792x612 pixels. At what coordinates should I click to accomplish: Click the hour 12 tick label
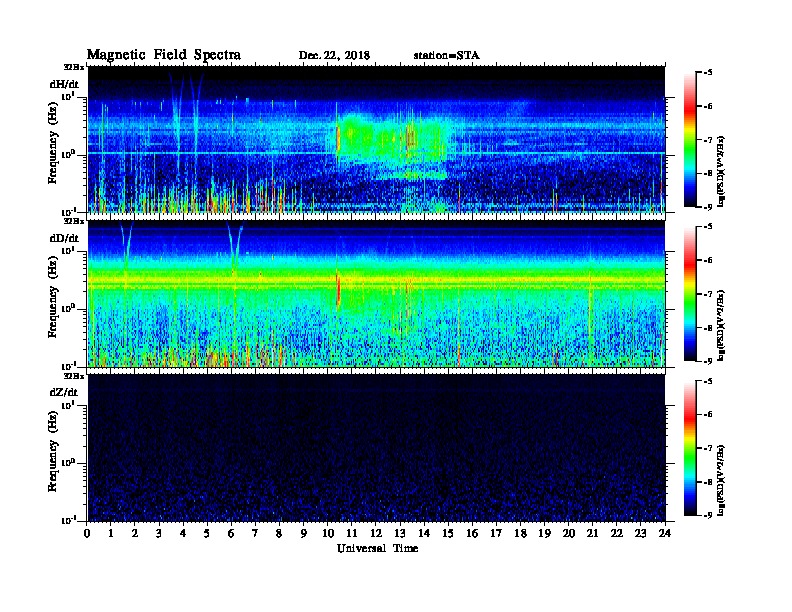pyautogui.click(x=376, y=534)
